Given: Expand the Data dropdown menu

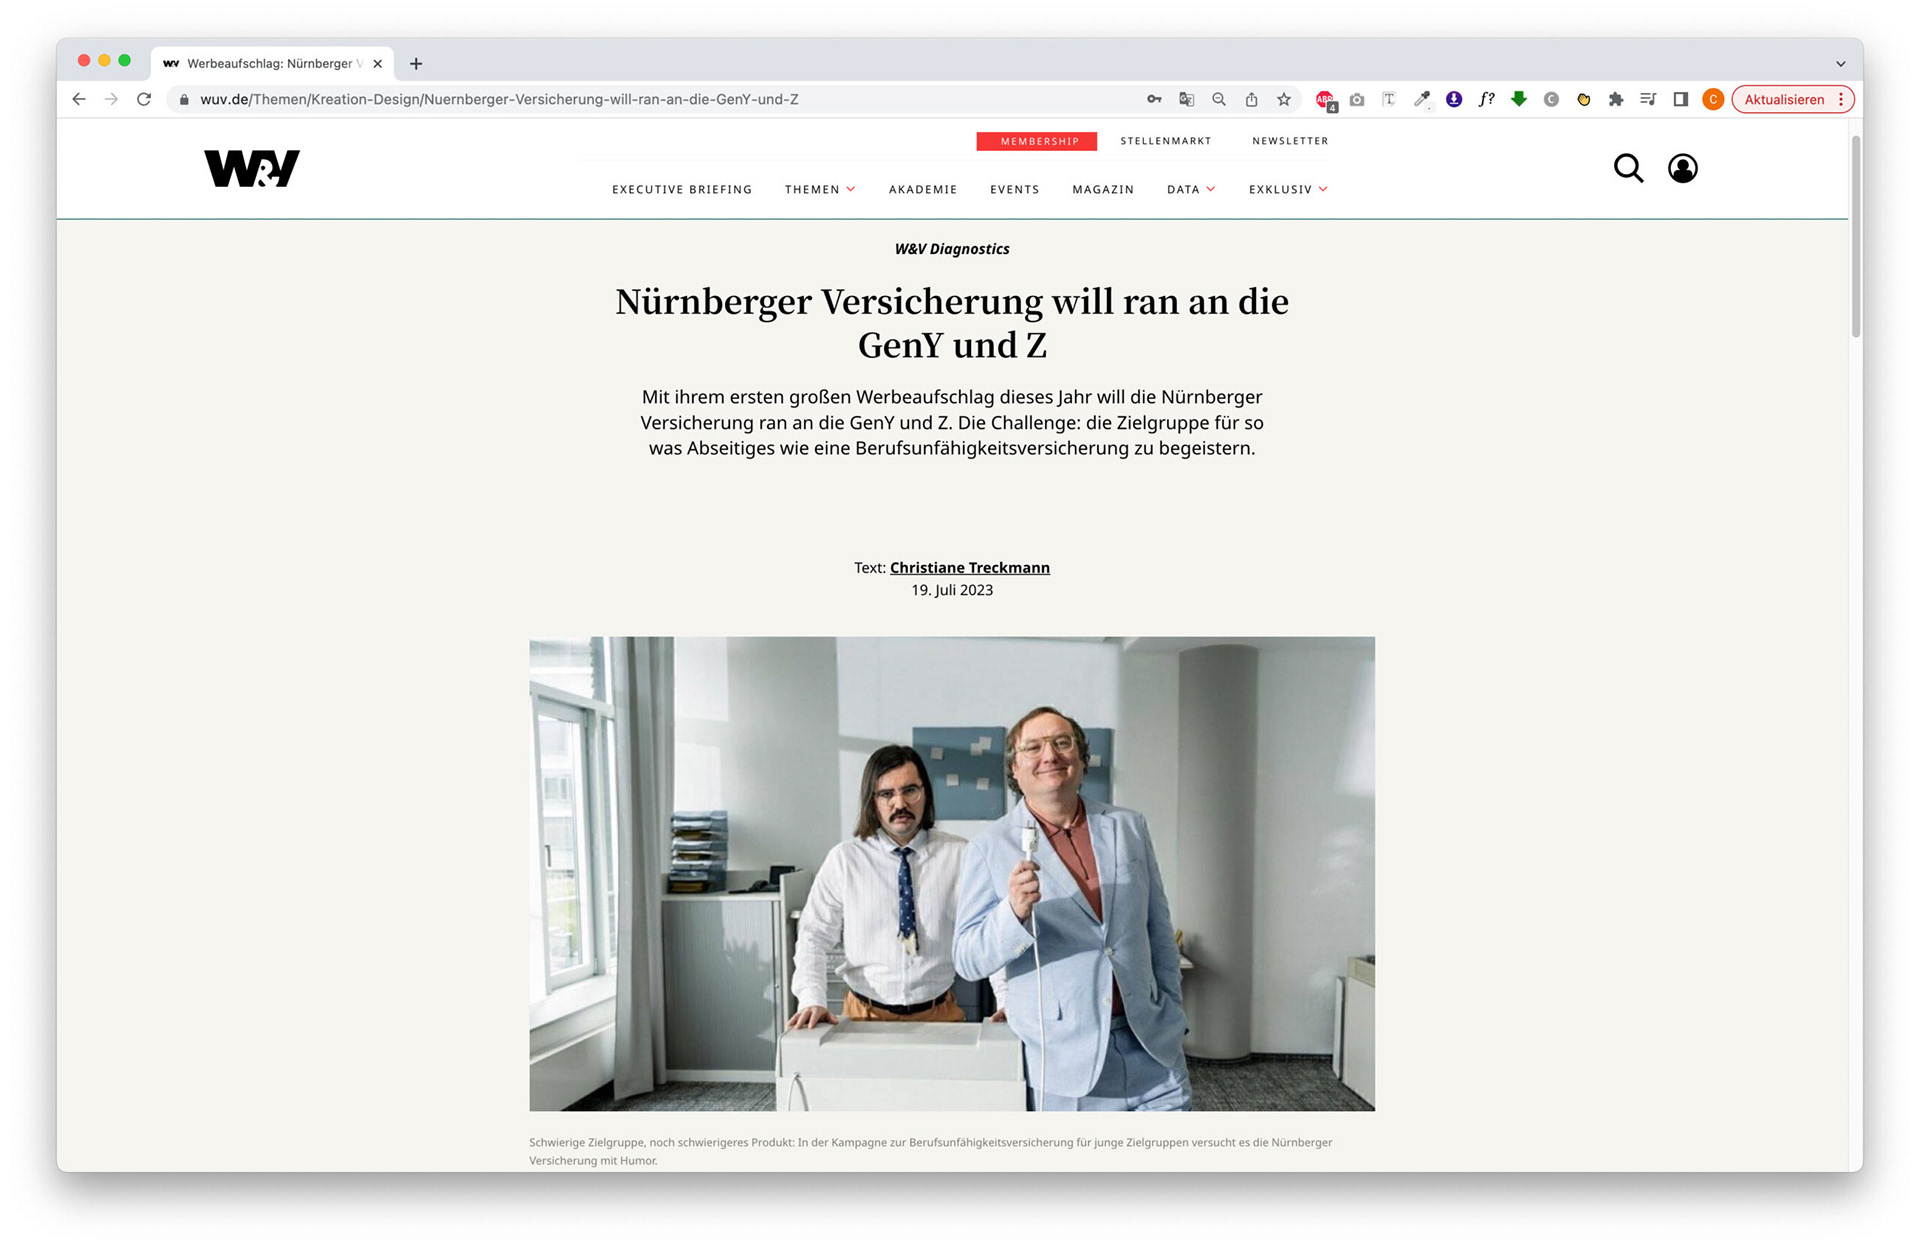Looking at the screenshot, I should [1191, 189].
